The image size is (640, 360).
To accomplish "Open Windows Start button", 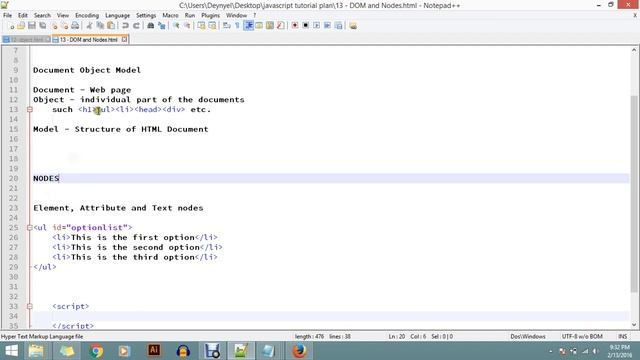I will (x=11, y=351).
